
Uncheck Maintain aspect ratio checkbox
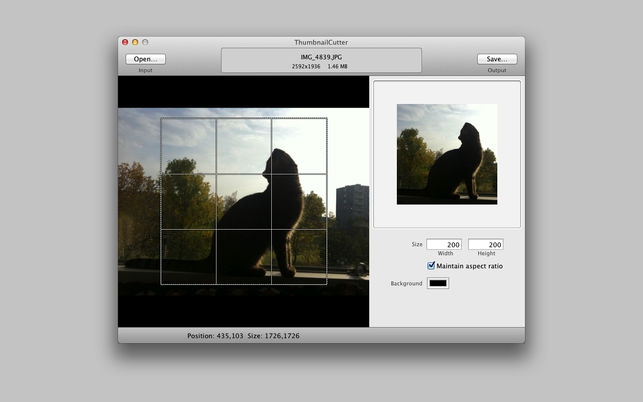[x=431, y=265]
